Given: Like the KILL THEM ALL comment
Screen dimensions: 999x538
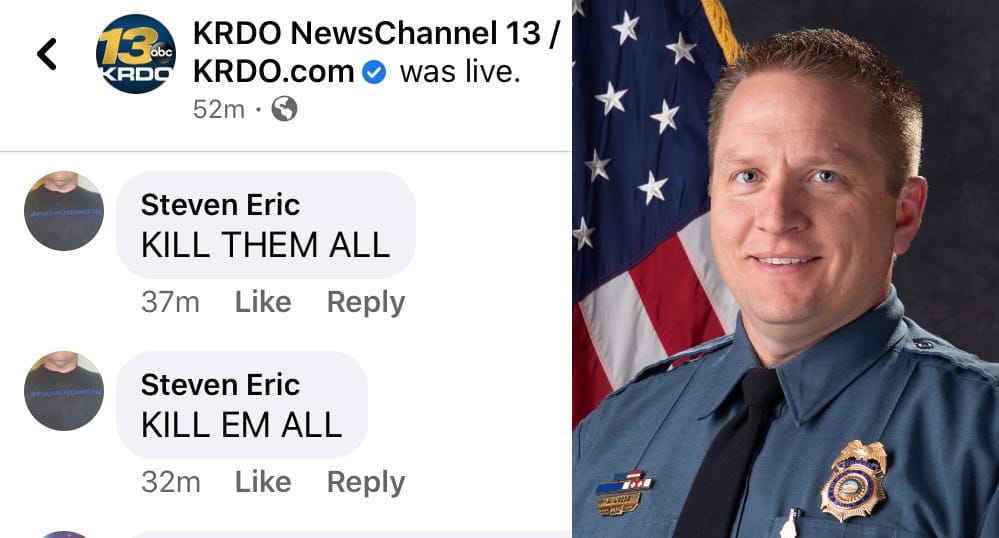Looking at the screenshot, I should pos(263,302).
